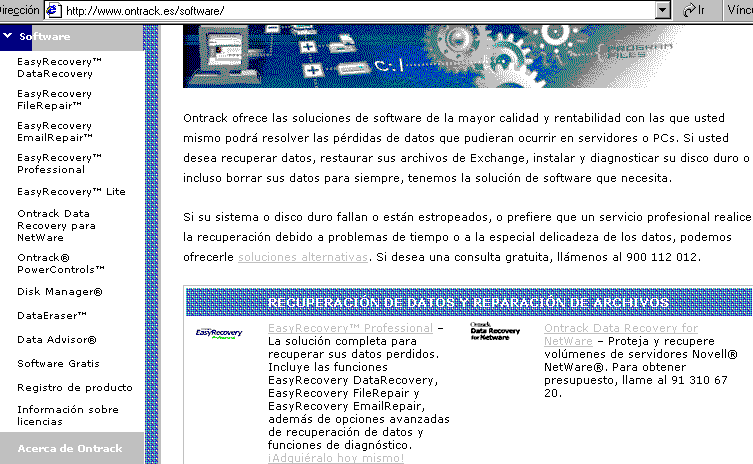This screenshot has width=753, height=464.
Task: Click the phone number 900 112 012 text
Action: coord(661,257)
